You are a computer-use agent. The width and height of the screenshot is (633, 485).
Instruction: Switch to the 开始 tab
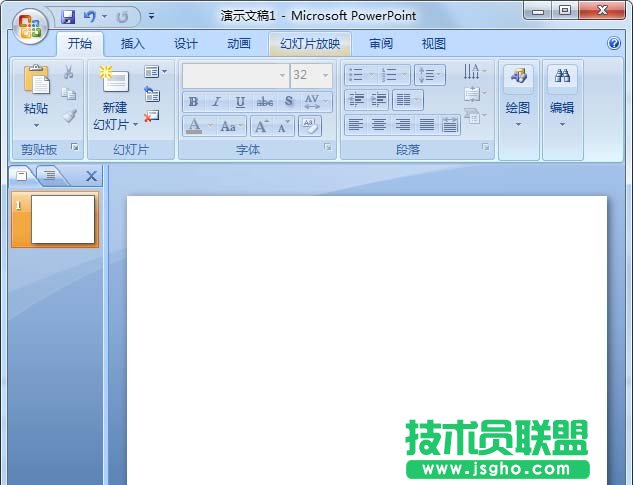pyautogui.click(x=80, y=44)
